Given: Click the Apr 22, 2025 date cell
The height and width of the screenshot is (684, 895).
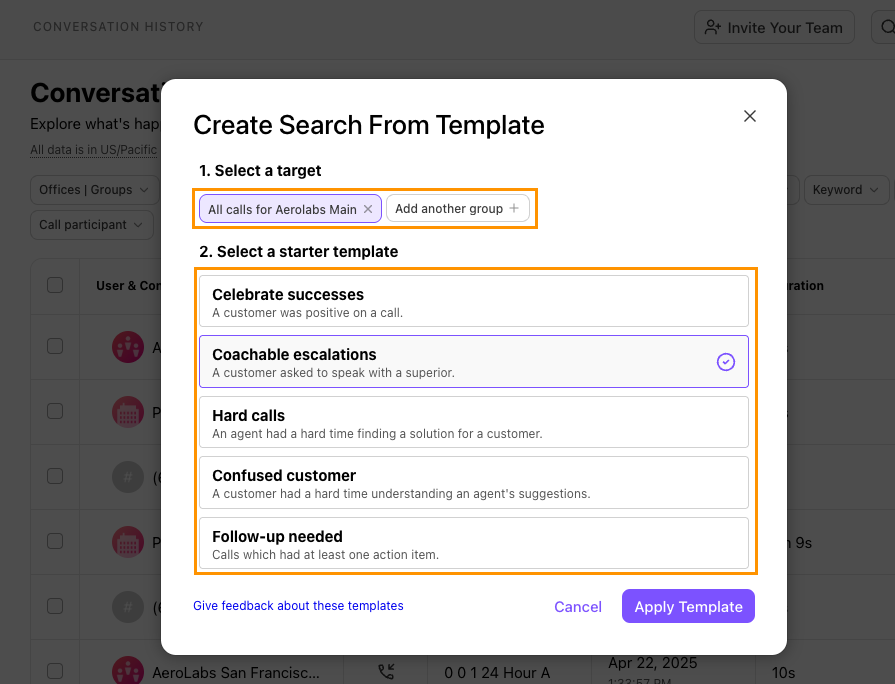Looking at the screenshot, I should [x=652, y=663].
